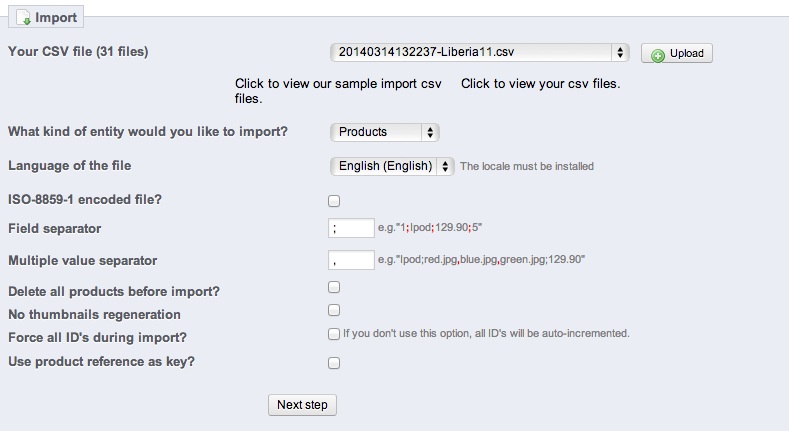Click the 'locale must be installed' hint

coord(527,167)
